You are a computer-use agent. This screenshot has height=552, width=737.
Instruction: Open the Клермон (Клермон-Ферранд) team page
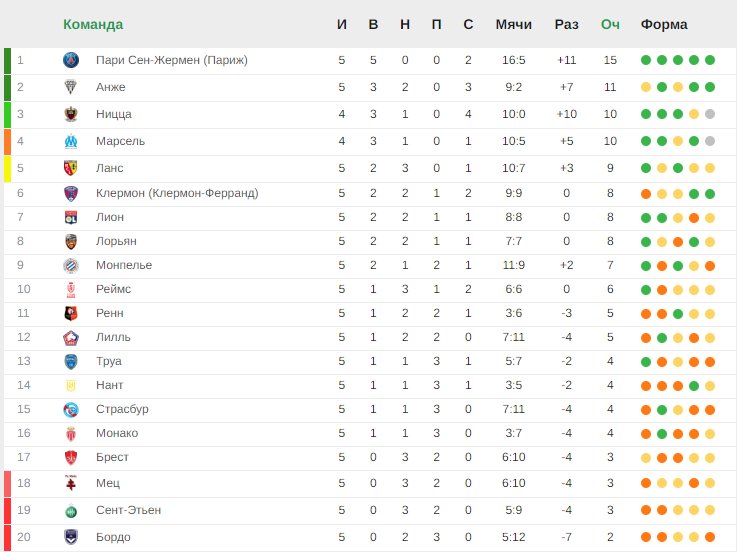coord(177,193)
